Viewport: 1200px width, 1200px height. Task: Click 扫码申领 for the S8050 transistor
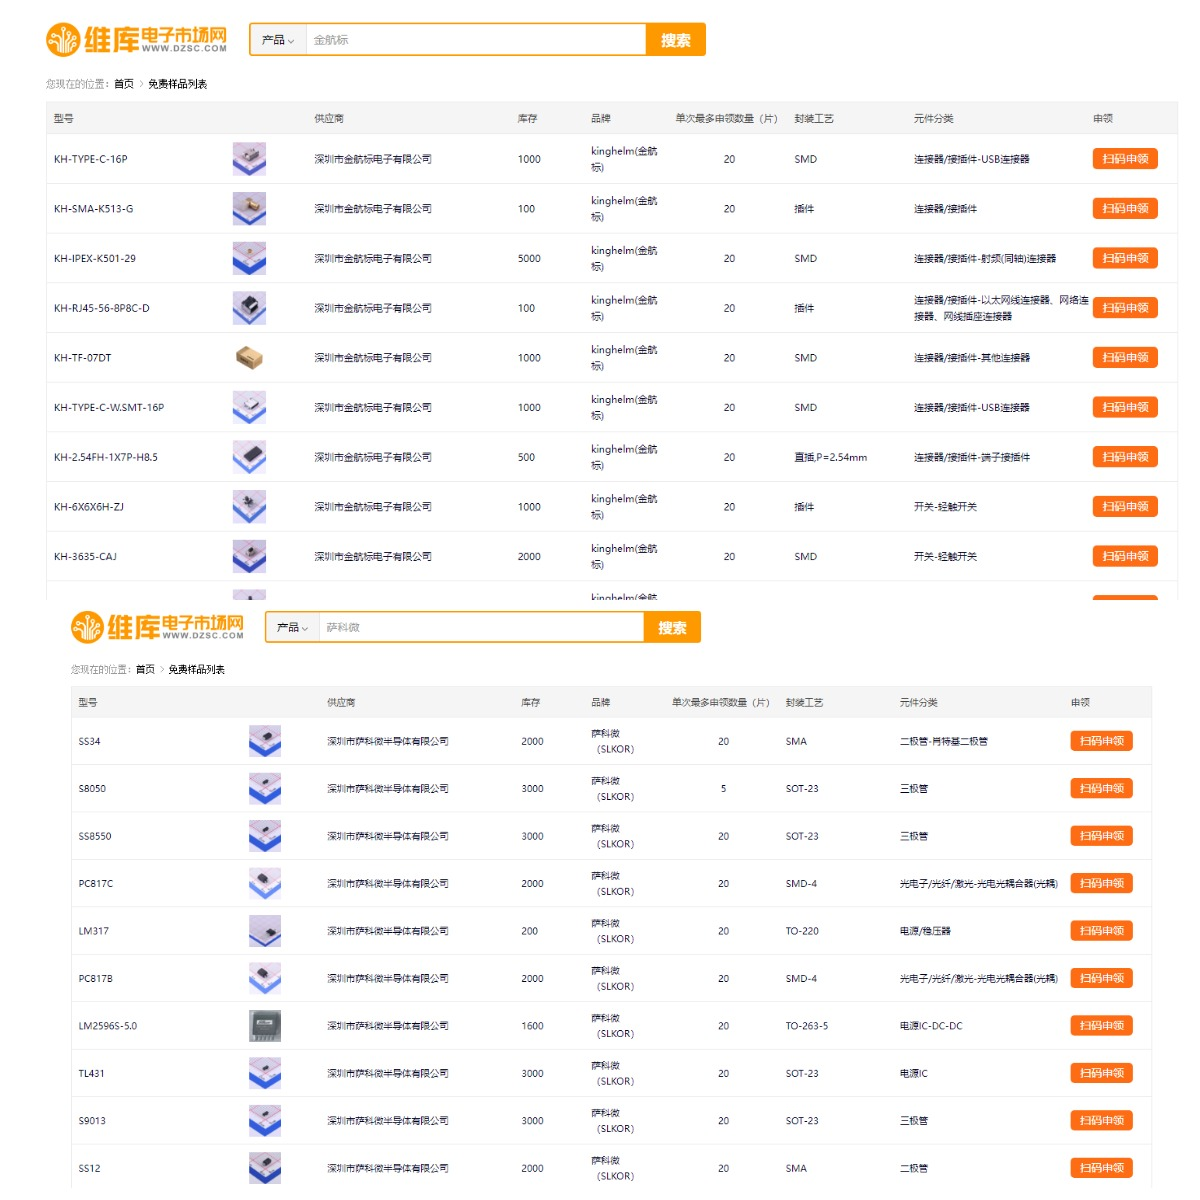pyautogui.click(x=1101, y=788)
